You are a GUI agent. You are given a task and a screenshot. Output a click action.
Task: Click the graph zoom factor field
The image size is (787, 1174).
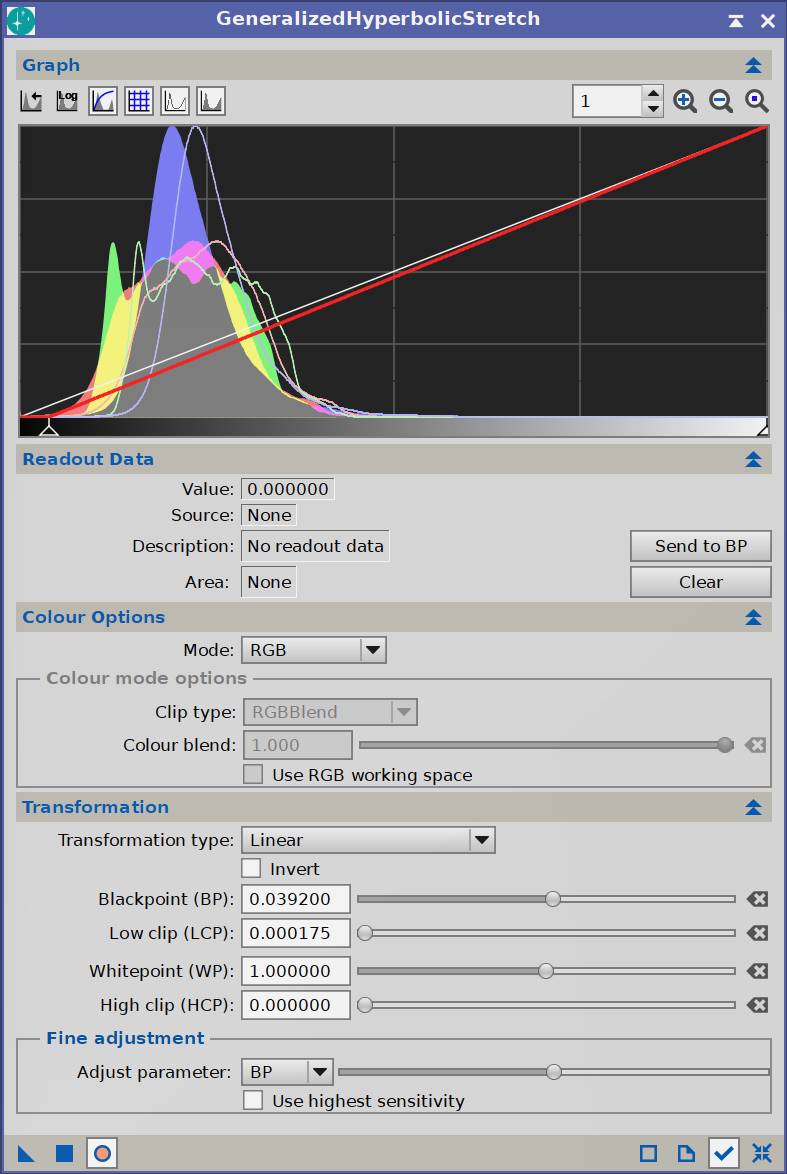click(607, 101)
